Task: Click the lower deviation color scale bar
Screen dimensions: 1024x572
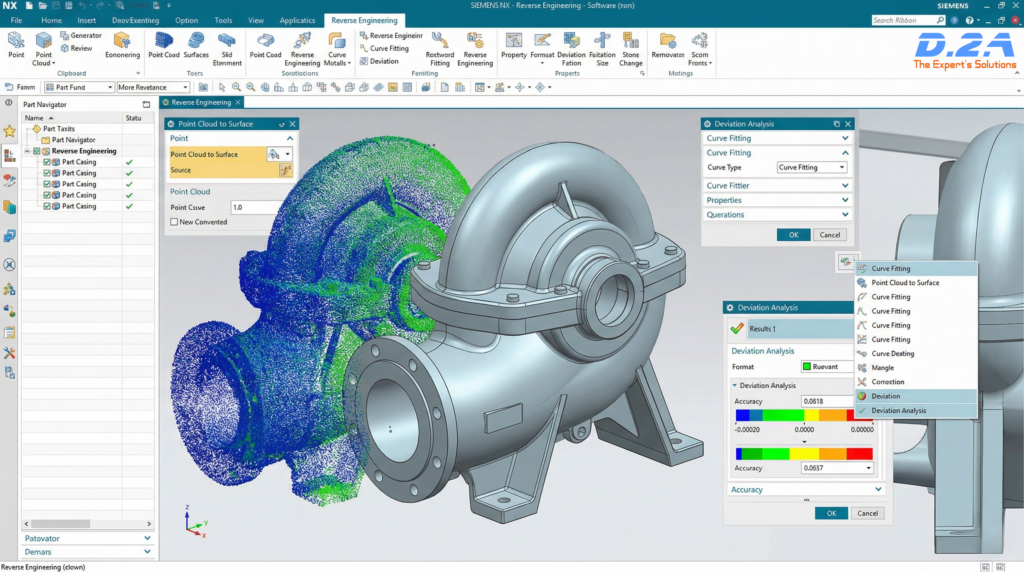Action: [x=804, y=454]
